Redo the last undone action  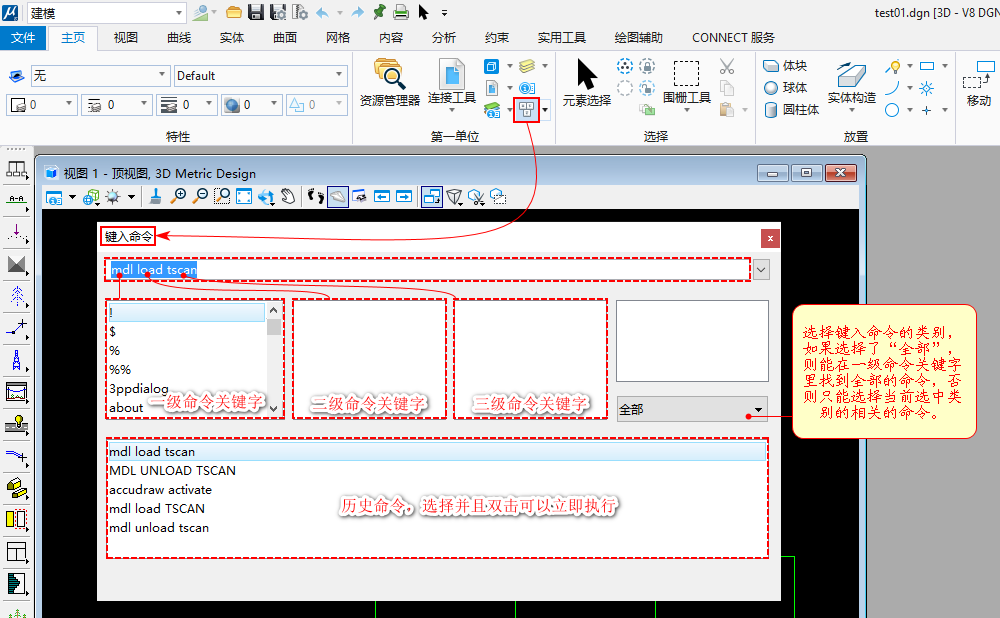click(x=358, y=12)
